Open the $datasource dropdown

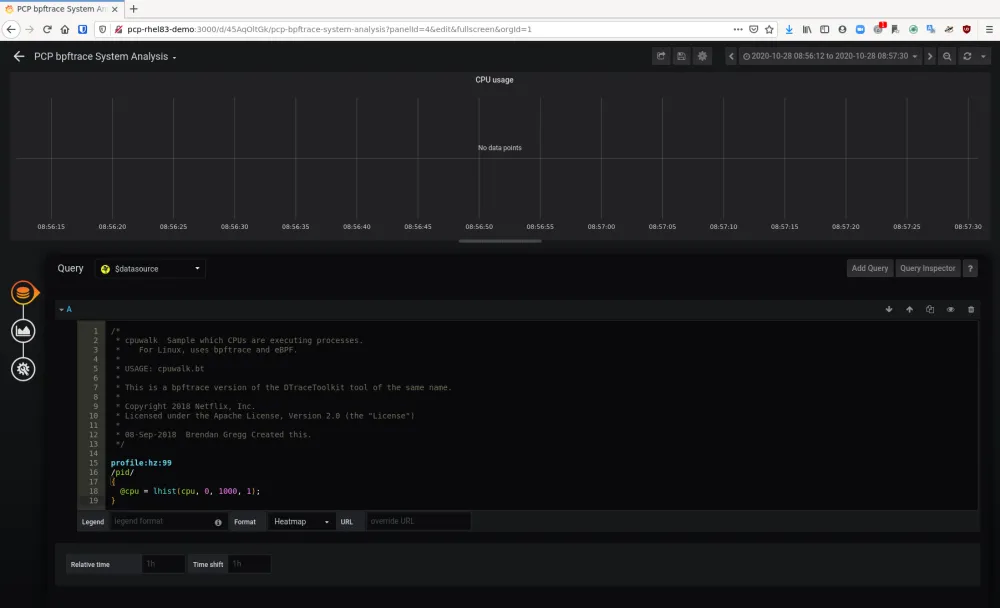click(150, 268)
